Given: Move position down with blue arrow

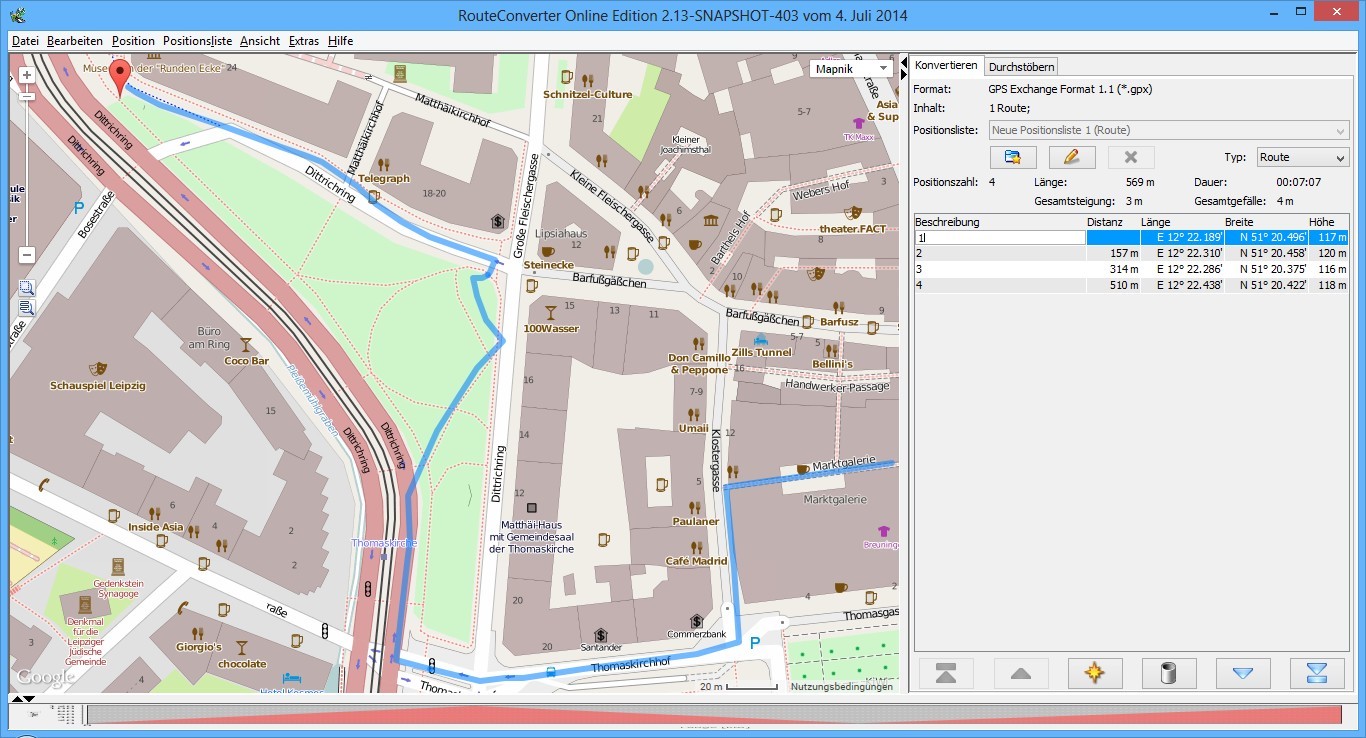Looking at the screenshot, I should coord(1242,673).
